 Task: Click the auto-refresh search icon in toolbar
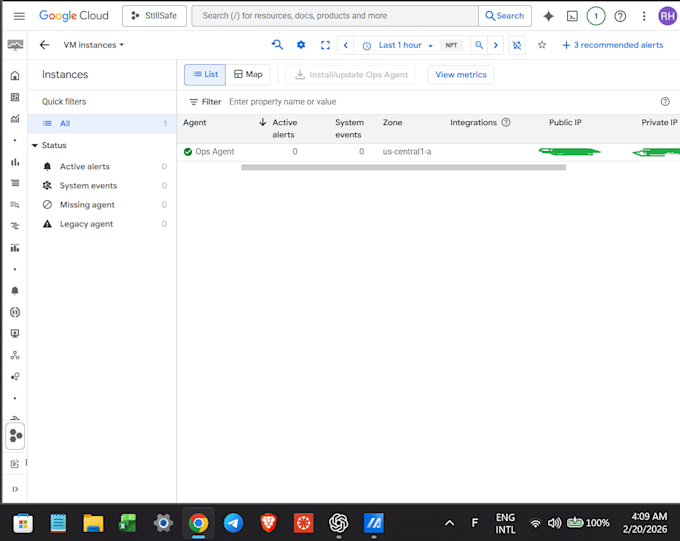coord(277,45)
